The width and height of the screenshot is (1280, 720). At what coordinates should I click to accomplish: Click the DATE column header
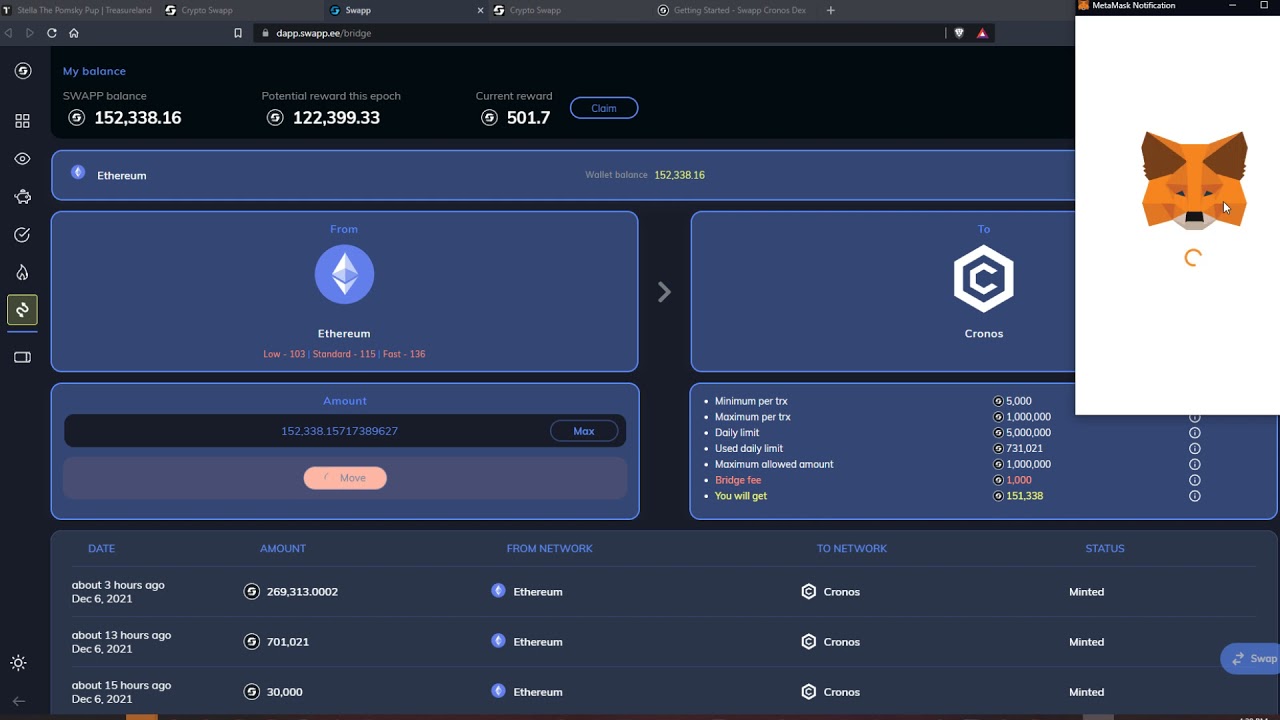pyautogui.click(x=101, y=548)
